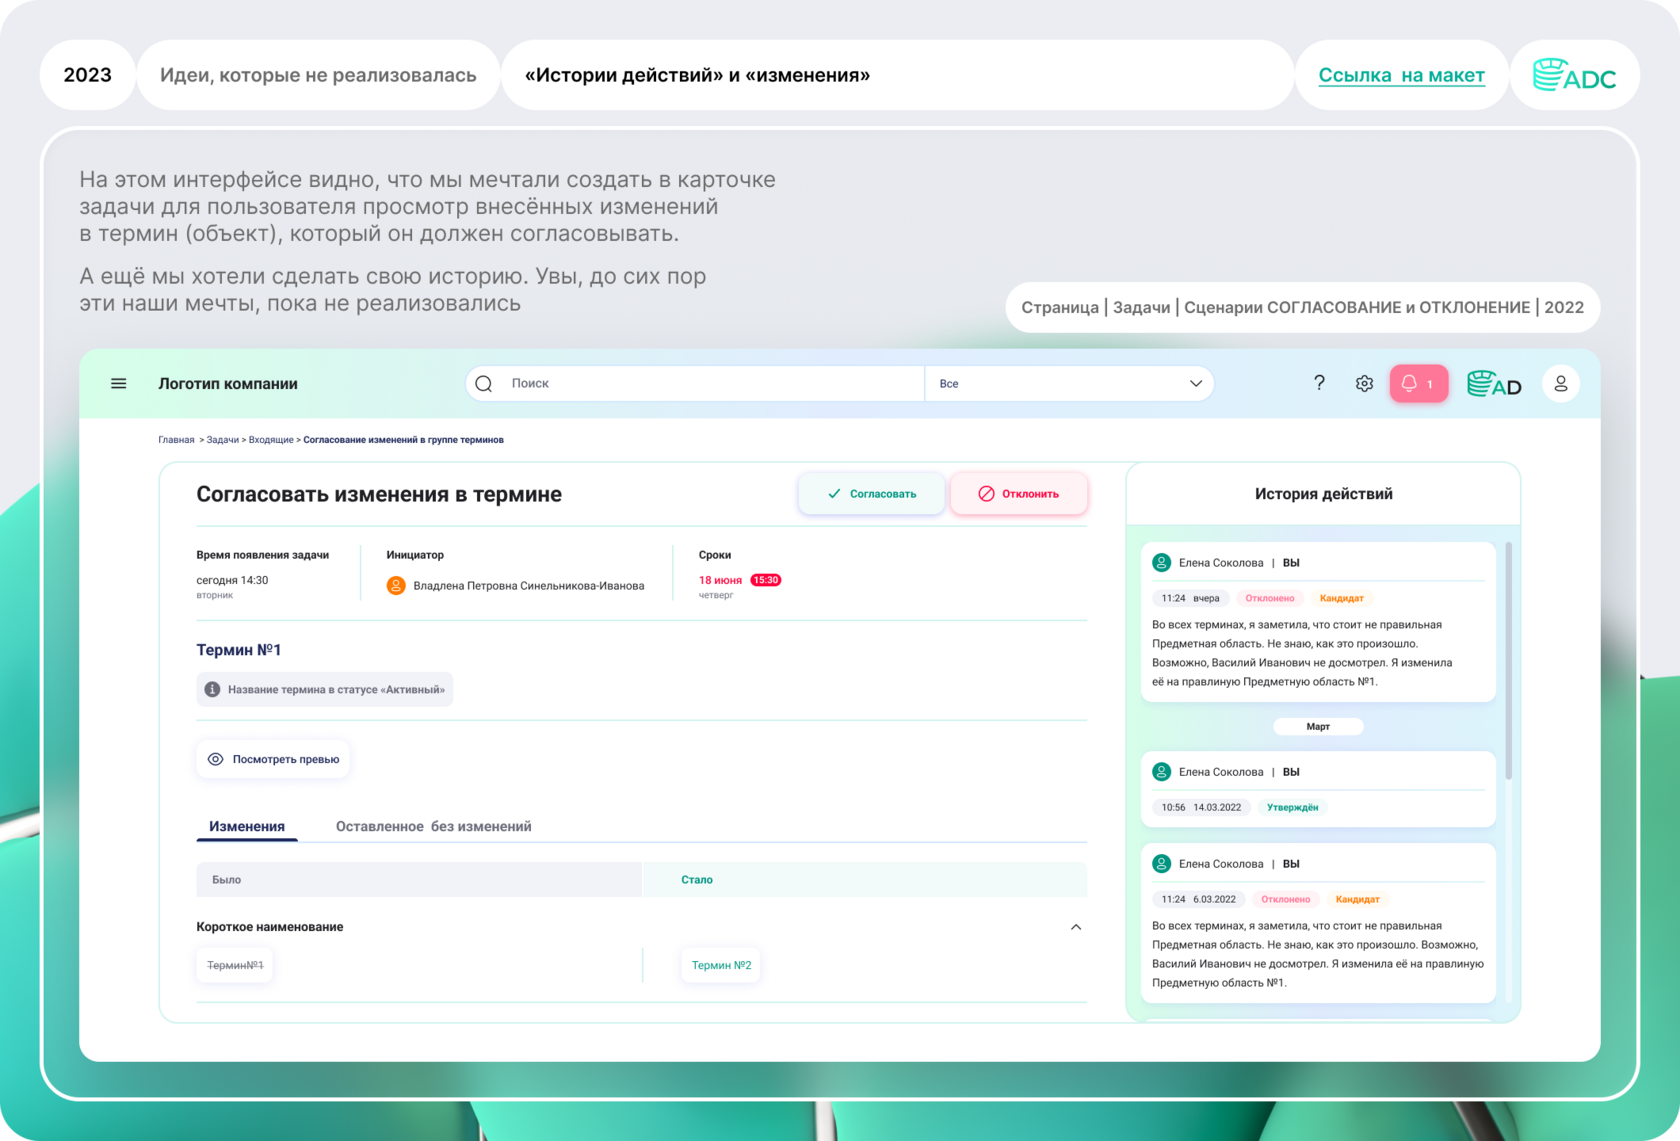The width and height of the screenshot is (1680, 1141).
Task: Collapse the 'Короткое наименование' section
Action: coord(1076,927)
